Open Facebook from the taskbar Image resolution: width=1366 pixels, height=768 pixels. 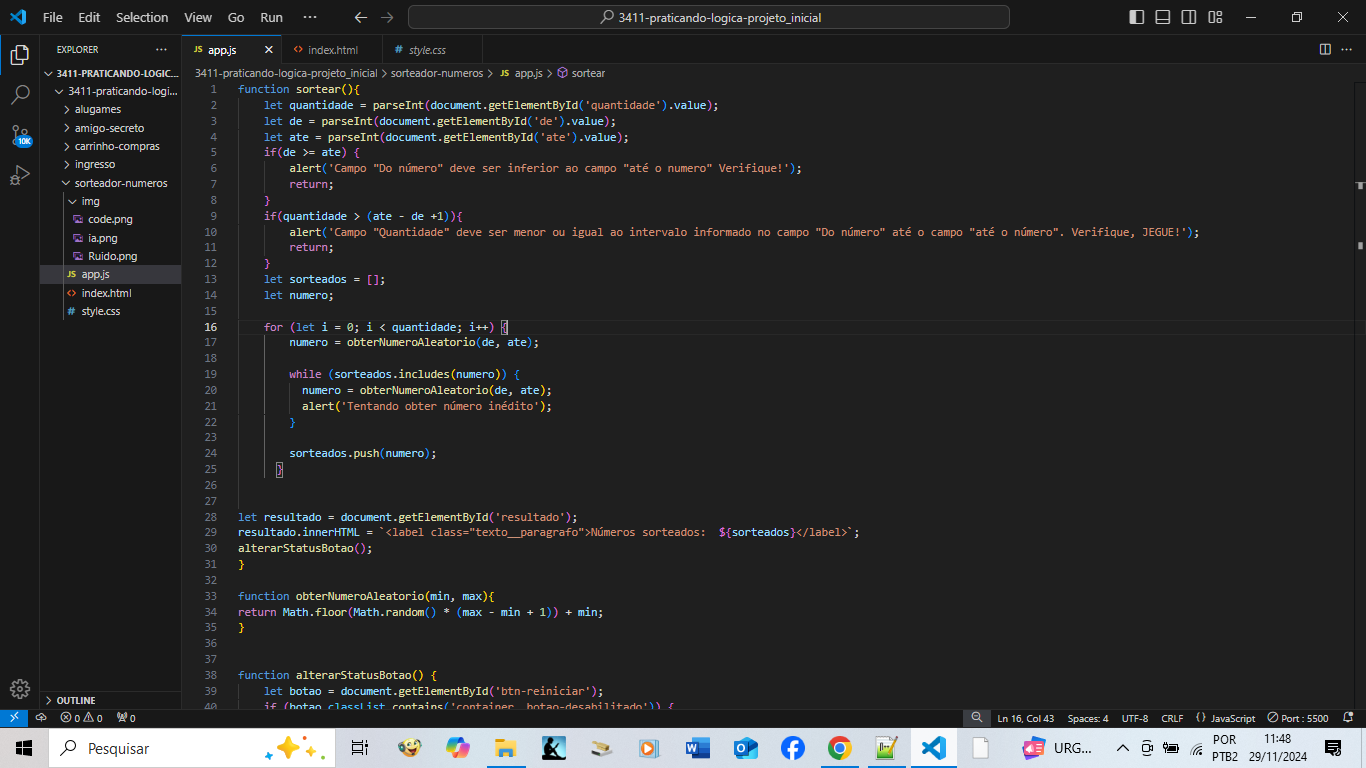[x=792, y=748]
